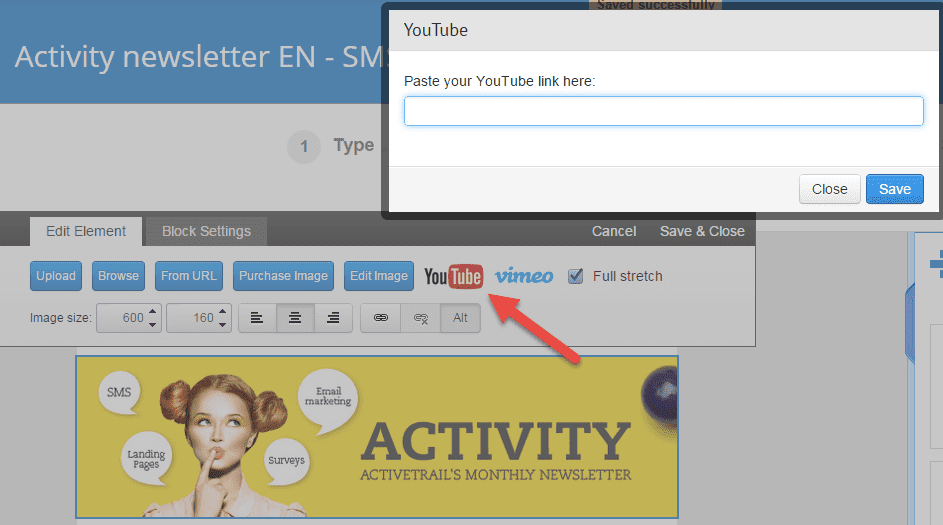Select the Activity newsletter banner image

377,437
